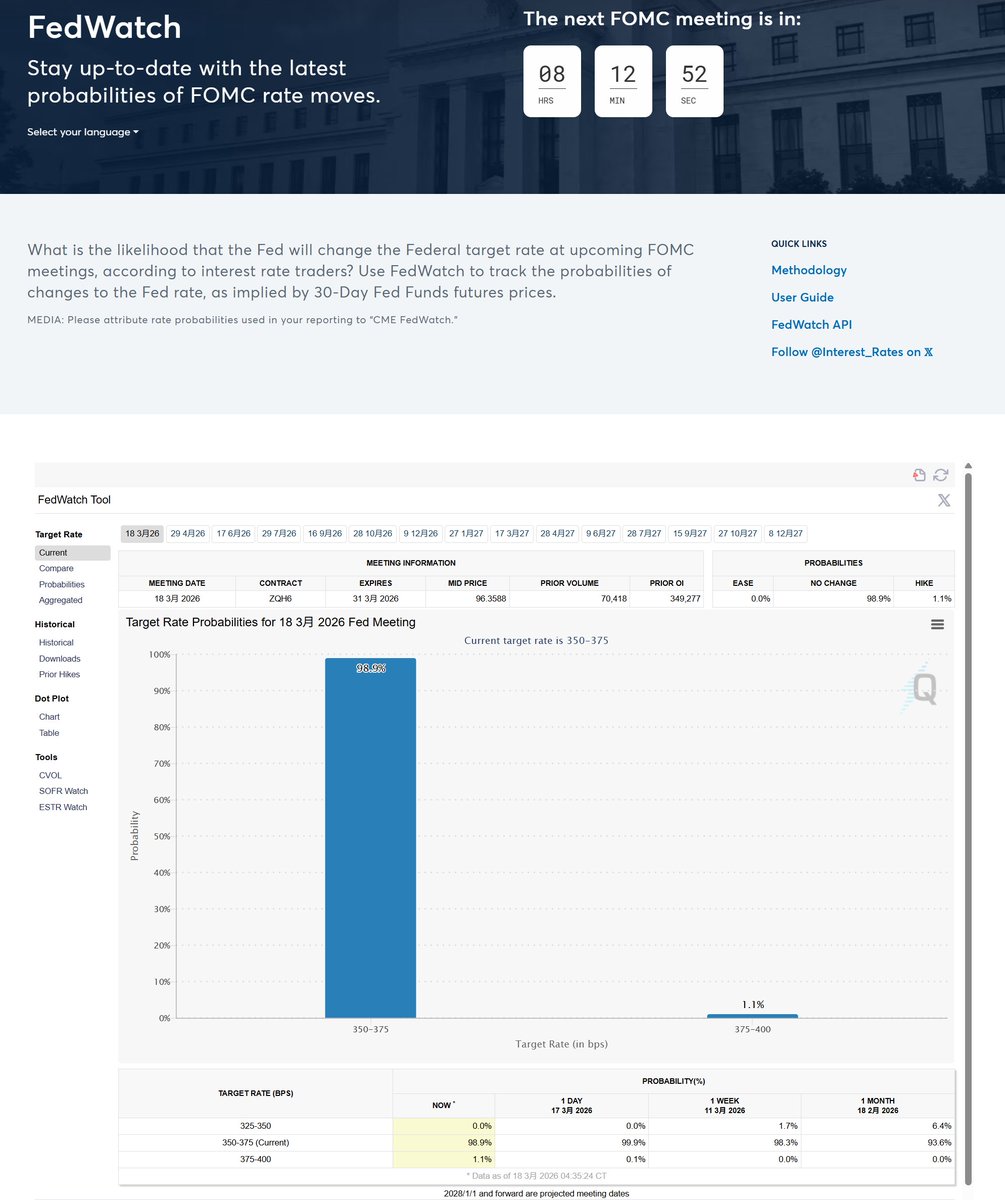Open the Select your language dropdown

[83, 132]
